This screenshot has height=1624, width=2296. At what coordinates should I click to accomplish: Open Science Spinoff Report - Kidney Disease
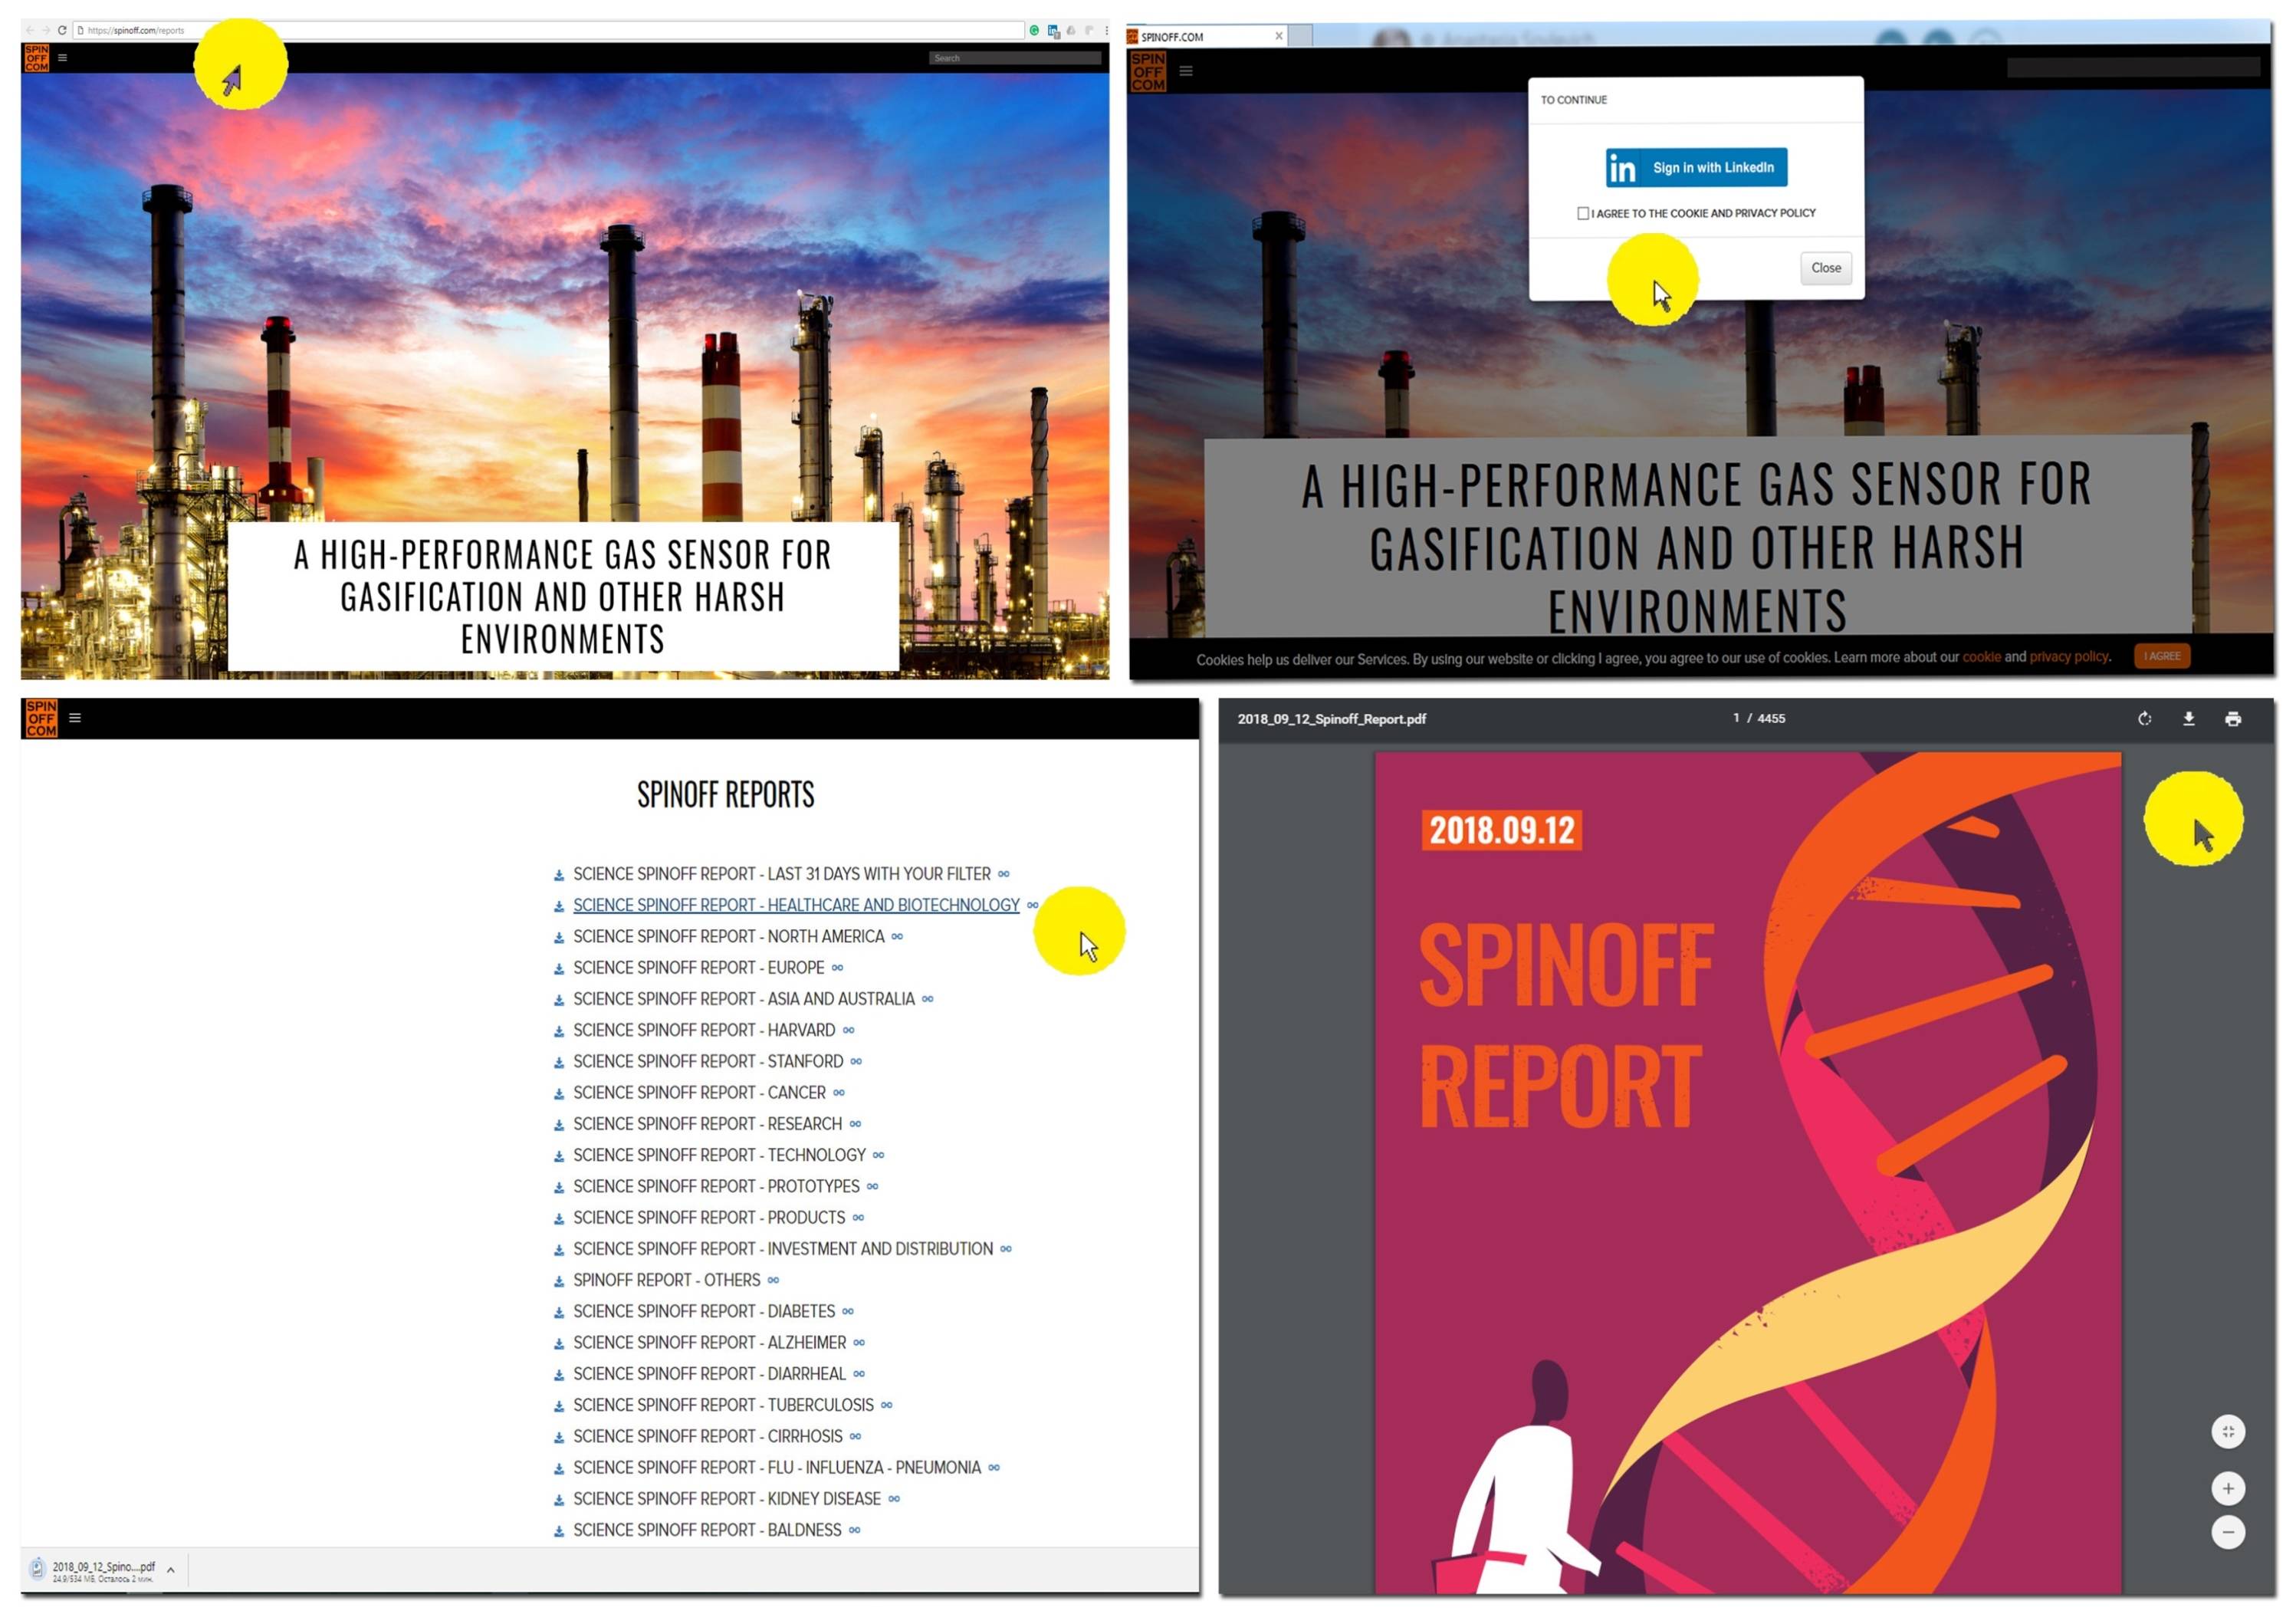coord(727,1499)
